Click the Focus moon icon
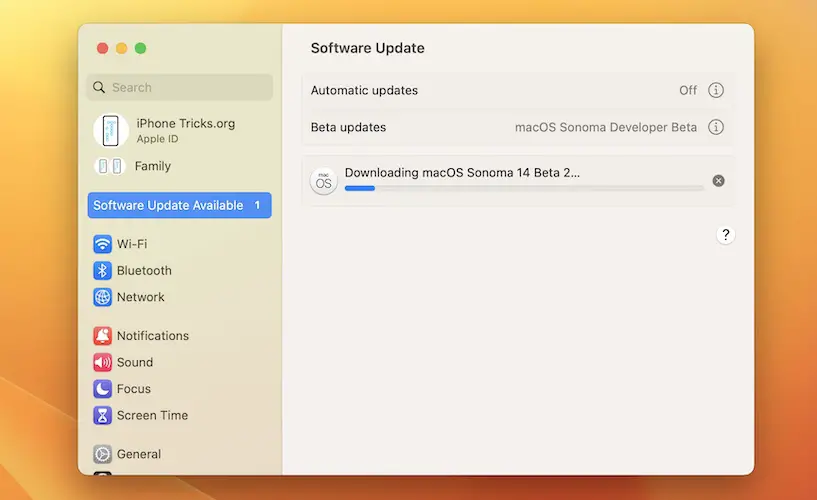 point(102,389)
